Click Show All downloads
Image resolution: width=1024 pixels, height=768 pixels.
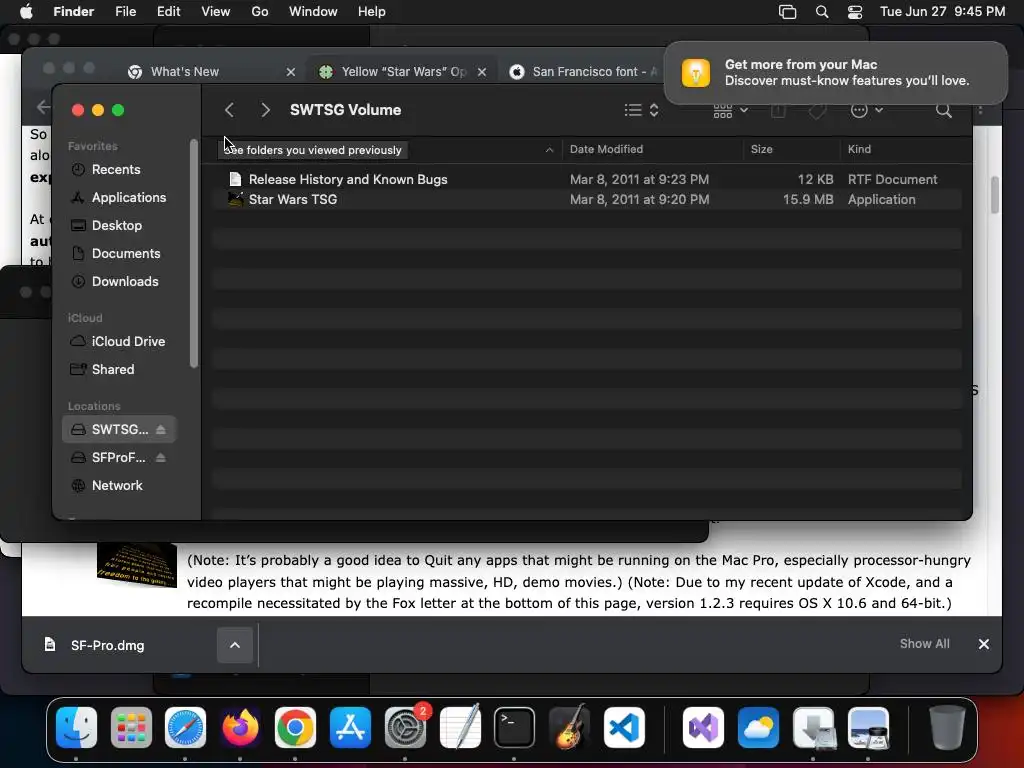[x=924, y=644]
